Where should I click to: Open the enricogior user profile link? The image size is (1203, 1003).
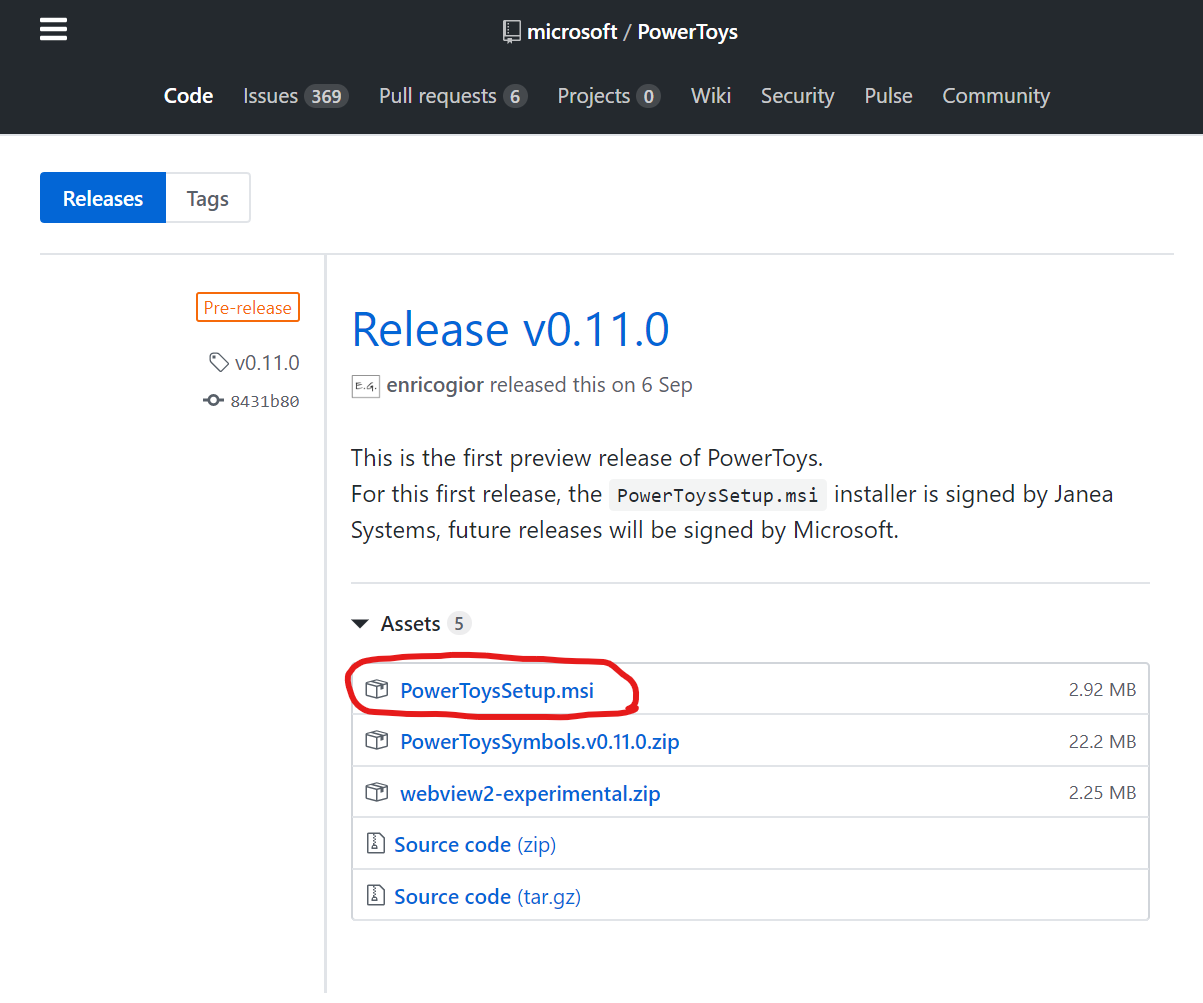point(435,385)
